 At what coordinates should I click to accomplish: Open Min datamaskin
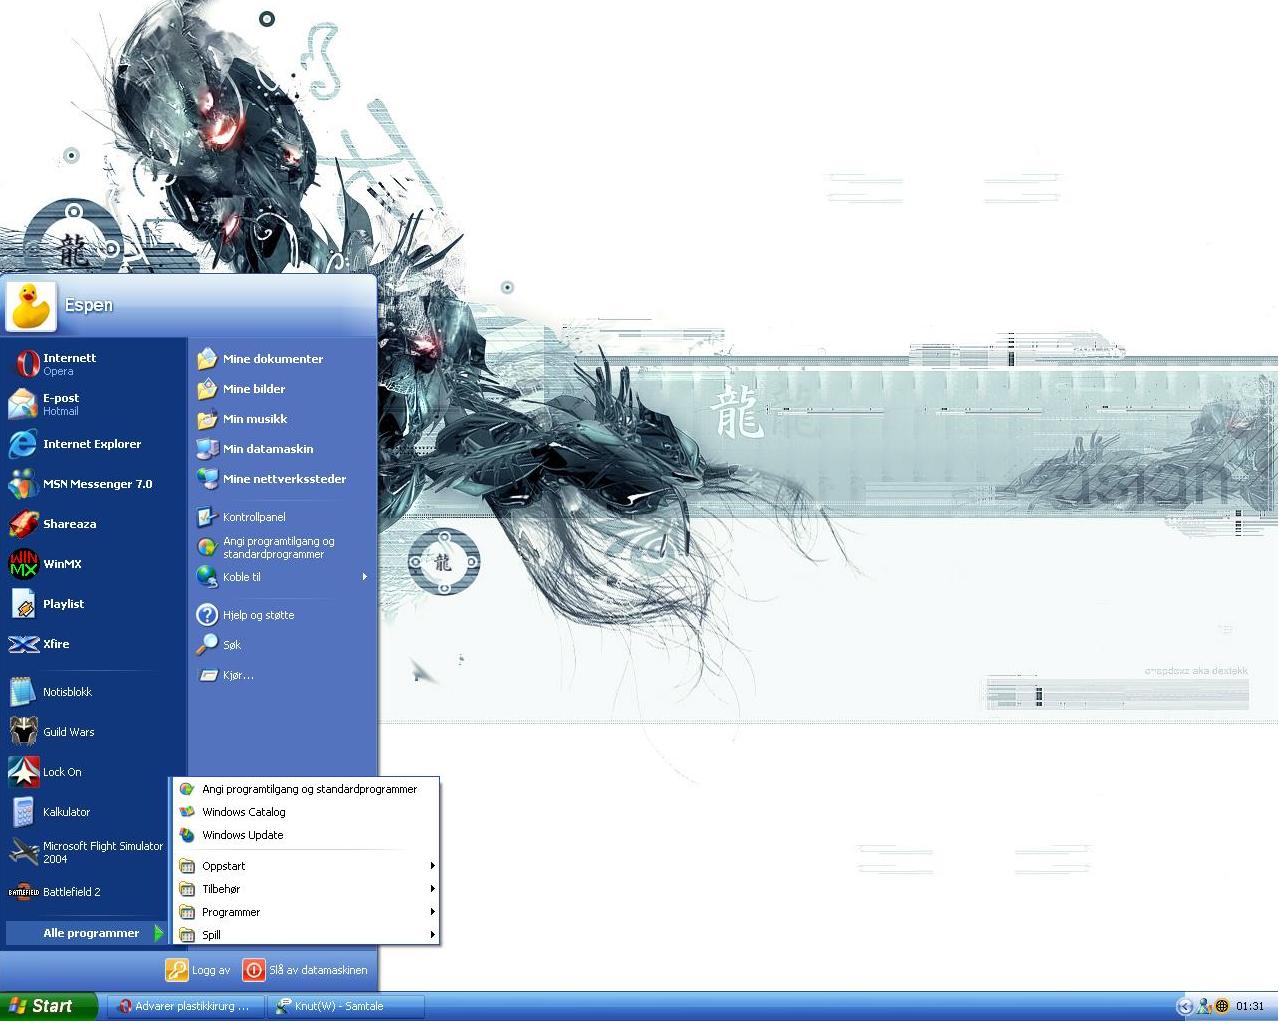(x=282, y=449)
